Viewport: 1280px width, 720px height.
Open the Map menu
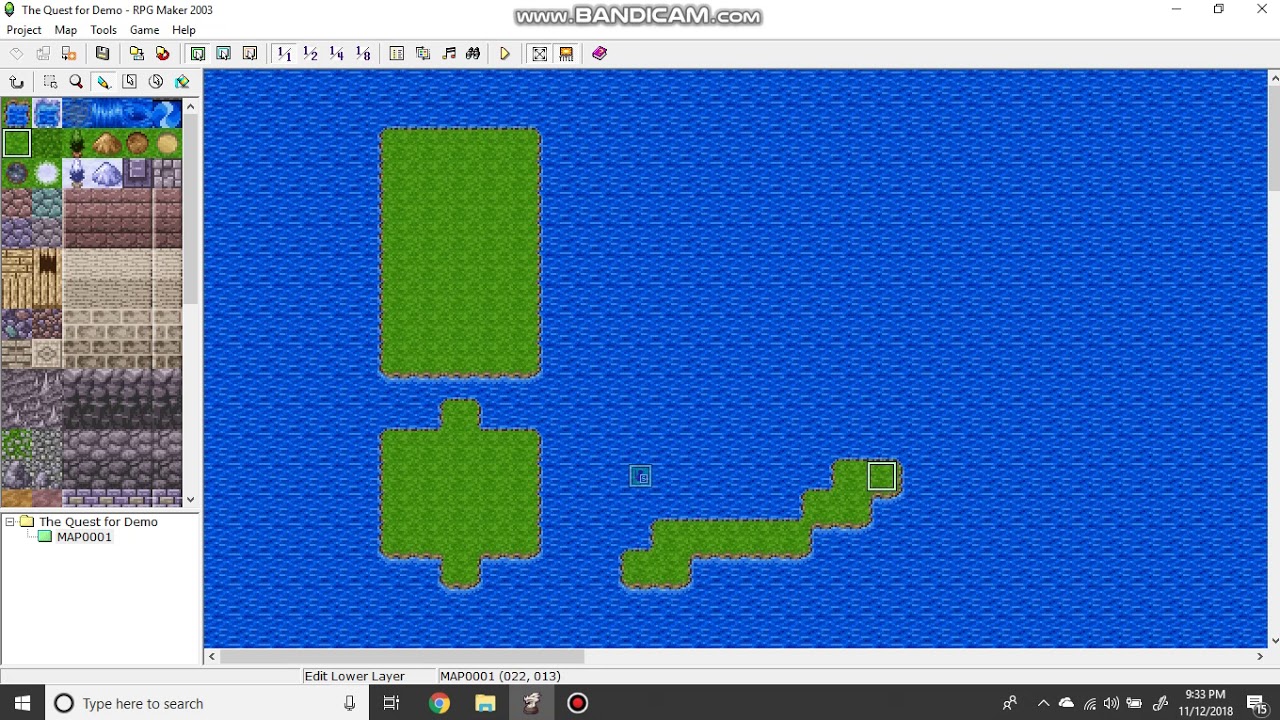tap(66, 30)
